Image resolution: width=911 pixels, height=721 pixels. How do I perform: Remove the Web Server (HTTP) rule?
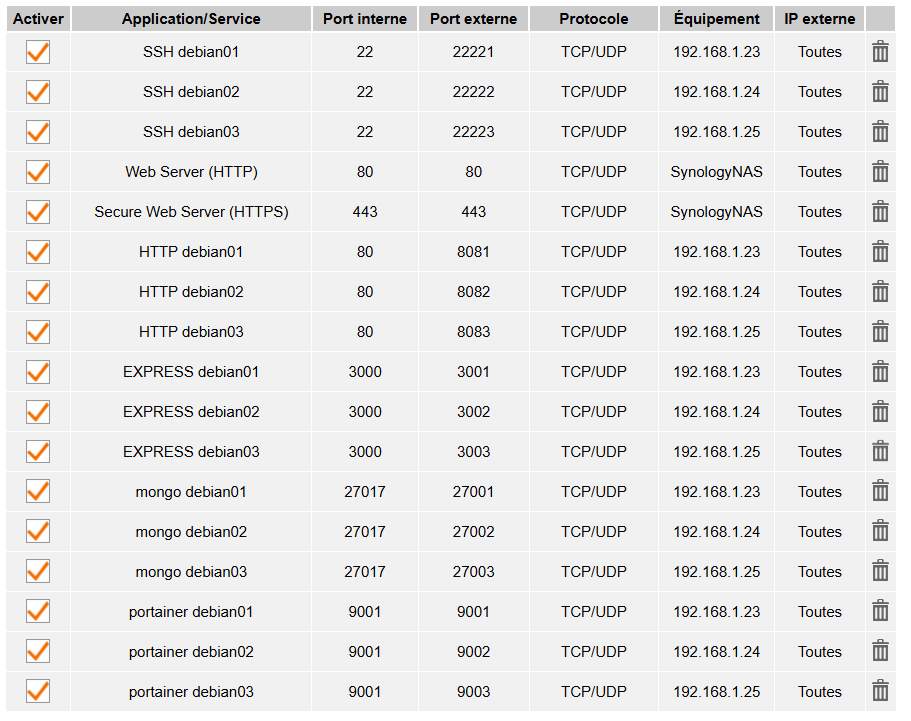tap(880, 172)
